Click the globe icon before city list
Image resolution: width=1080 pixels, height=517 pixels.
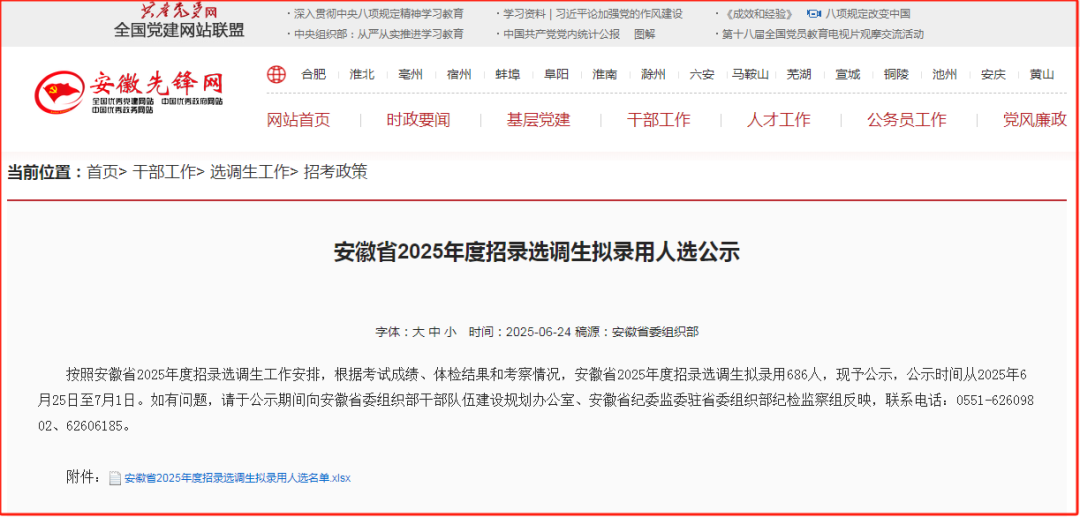coord(276,74)
